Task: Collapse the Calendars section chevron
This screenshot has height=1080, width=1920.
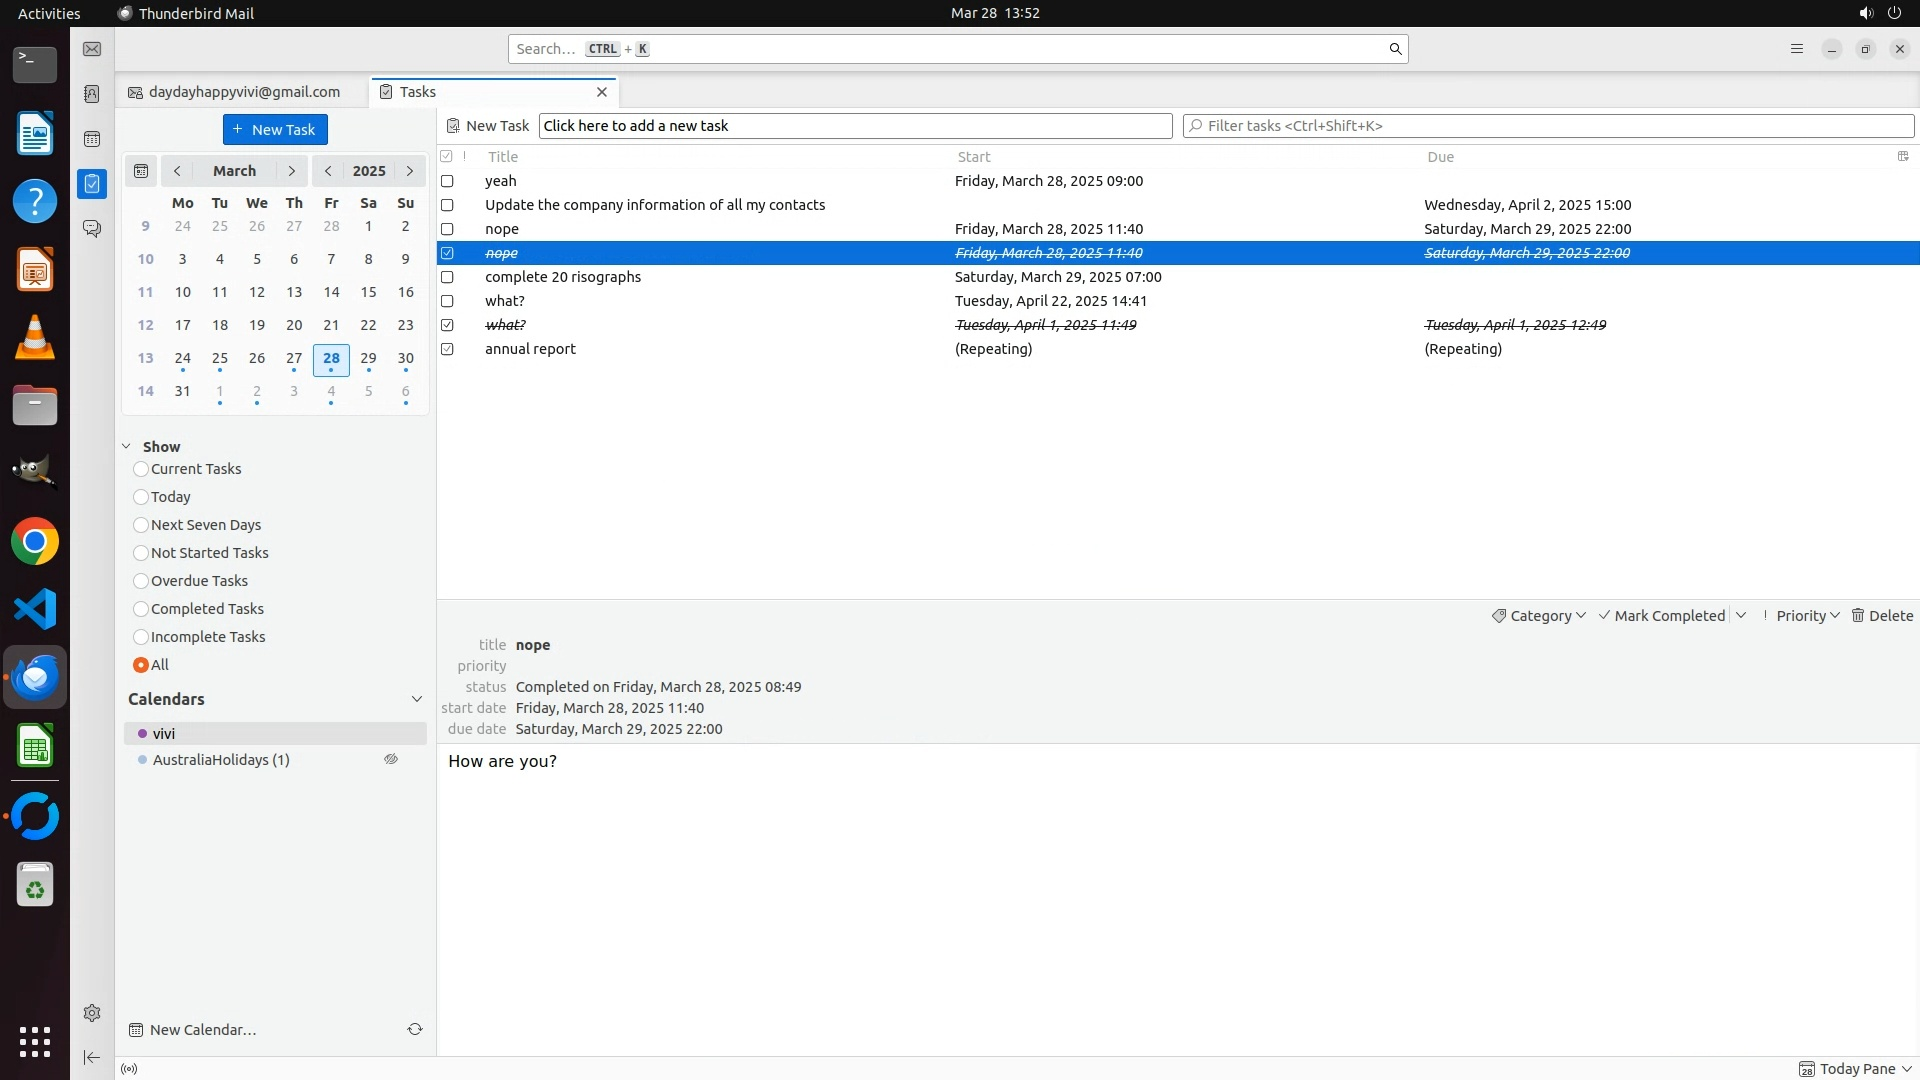Action: coord(417,699)
